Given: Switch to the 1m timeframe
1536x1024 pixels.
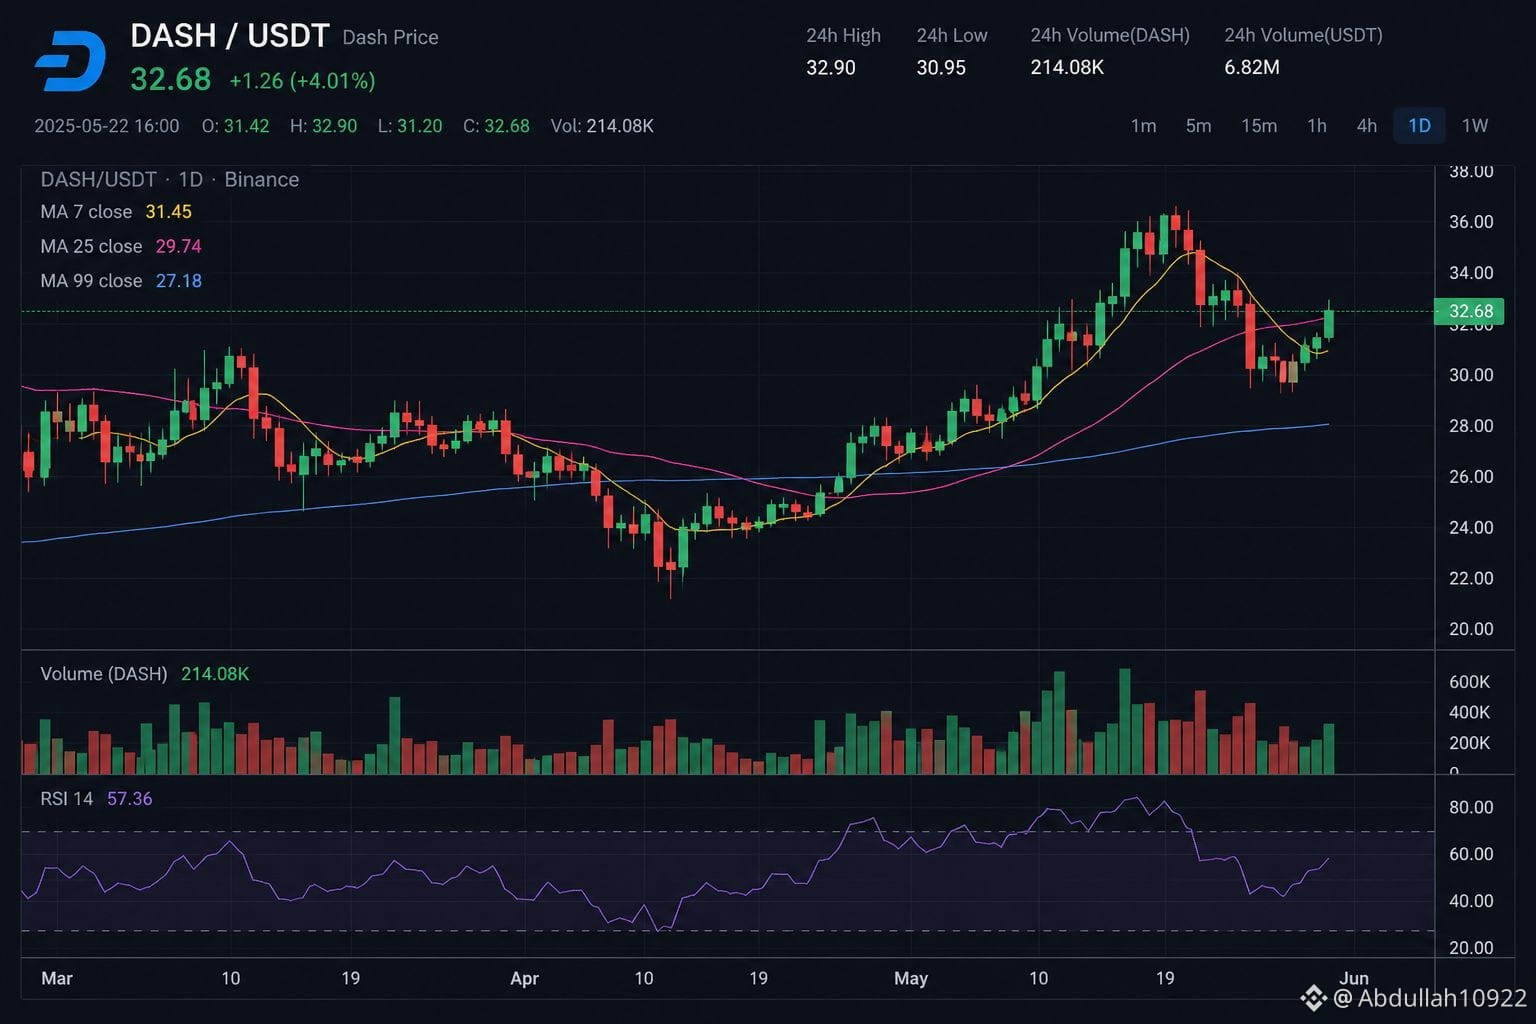Looking at the screenshot, I should (1143, 126).
